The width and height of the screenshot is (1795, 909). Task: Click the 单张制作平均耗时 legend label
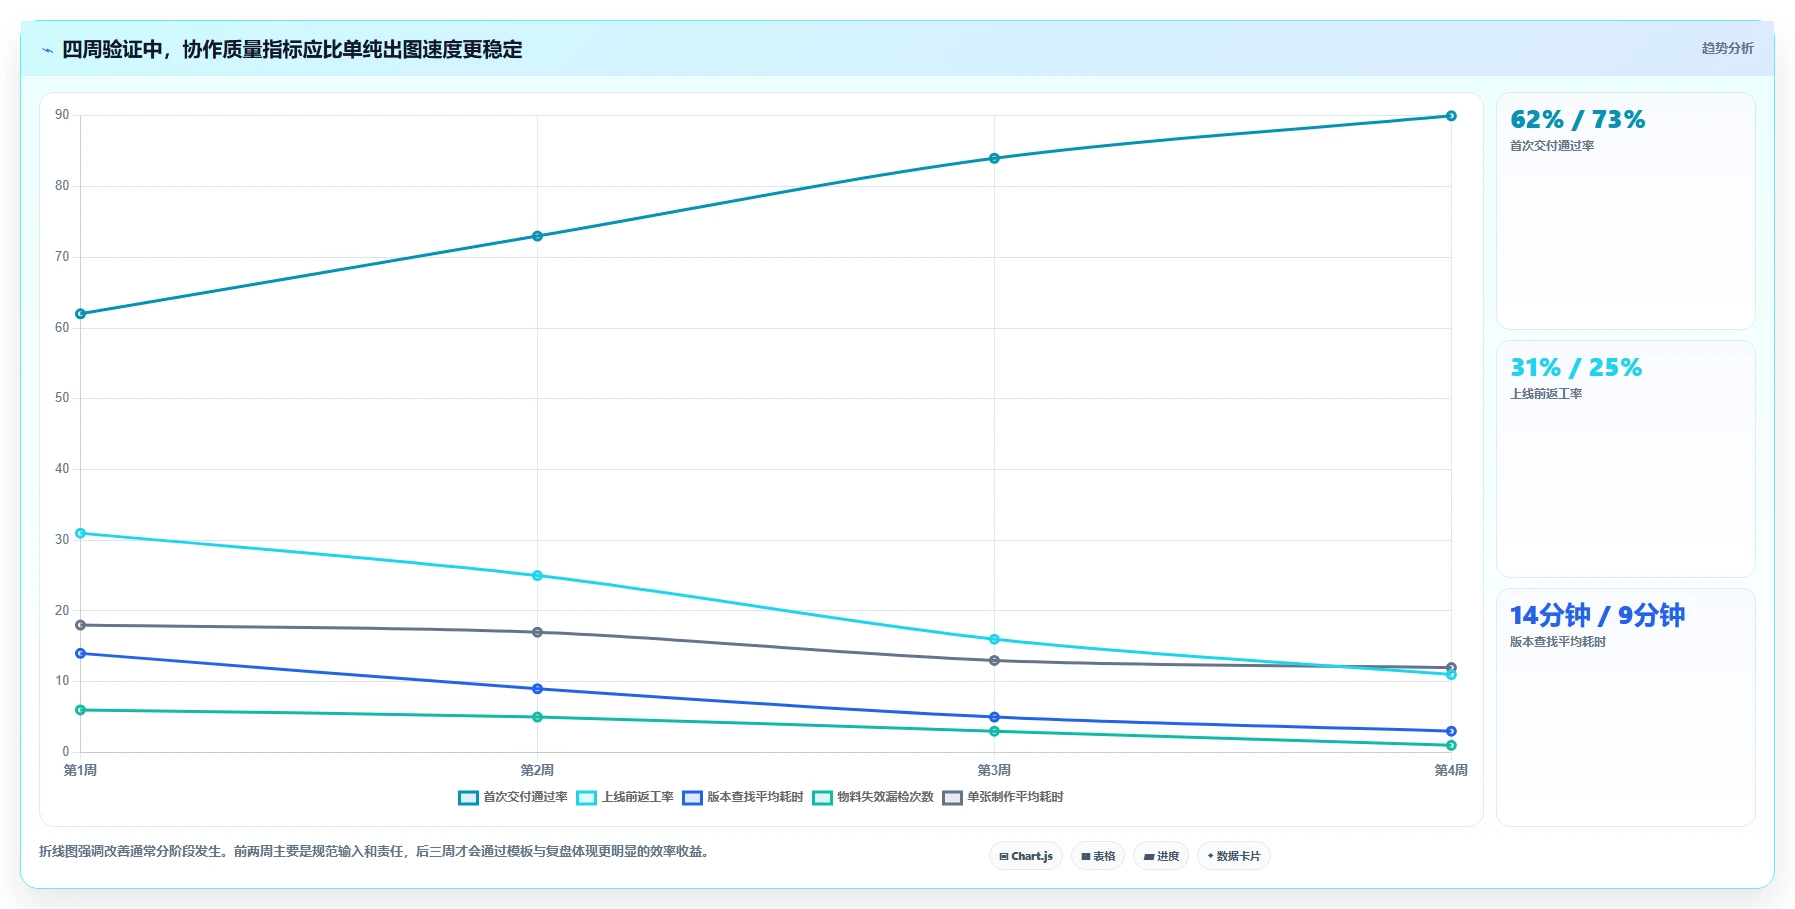(1015, 797)
